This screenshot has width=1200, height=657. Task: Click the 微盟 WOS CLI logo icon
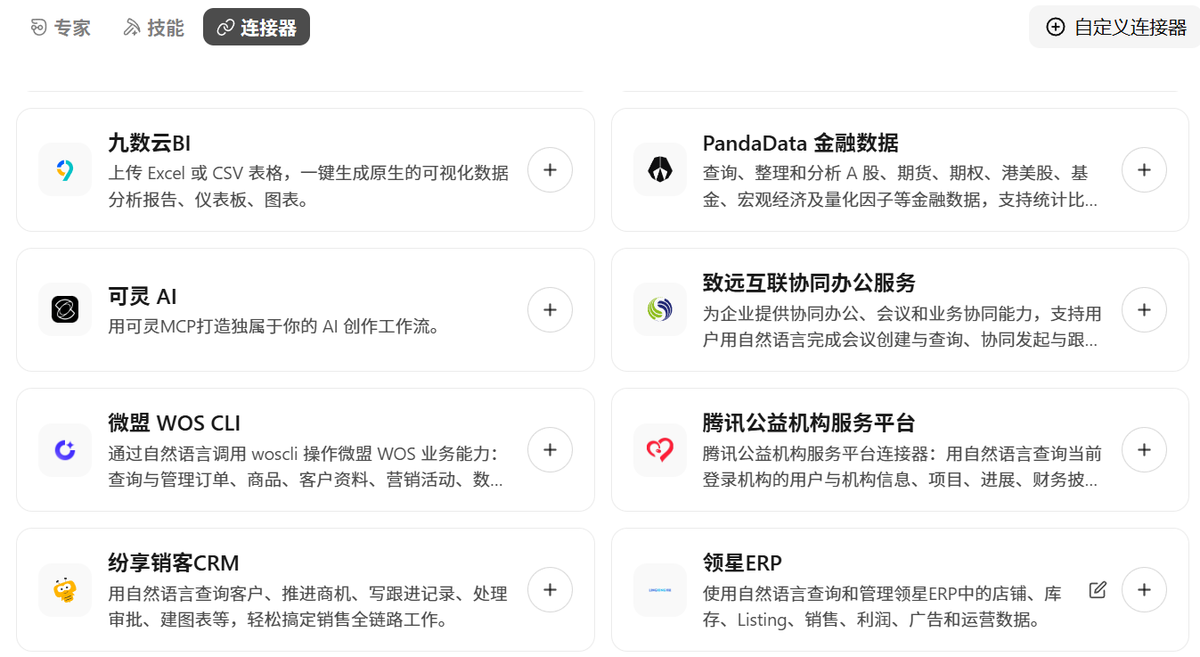click(65, 450)
